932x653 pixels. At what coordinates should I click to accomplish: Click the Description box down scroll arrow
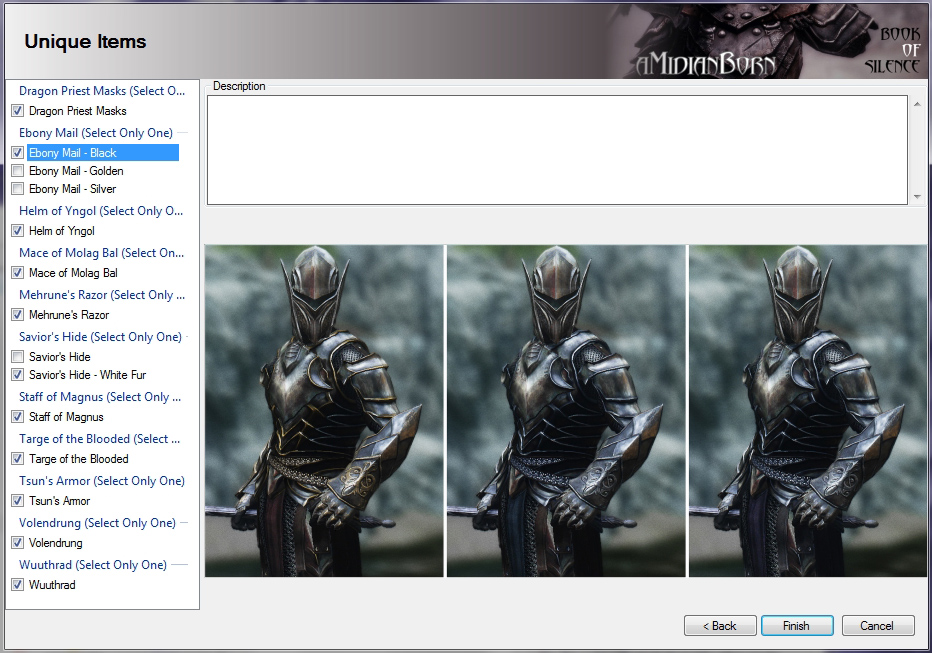tap(917, 197)
